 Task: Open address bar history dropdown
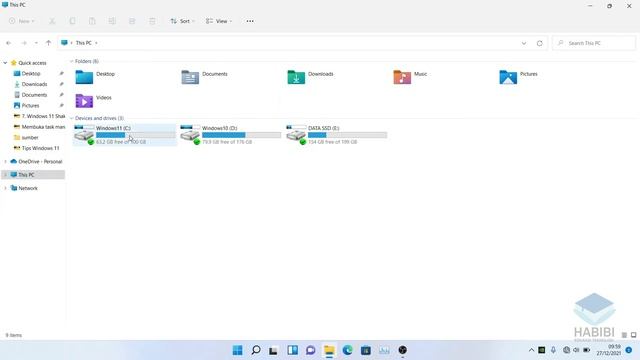[524, 43]
